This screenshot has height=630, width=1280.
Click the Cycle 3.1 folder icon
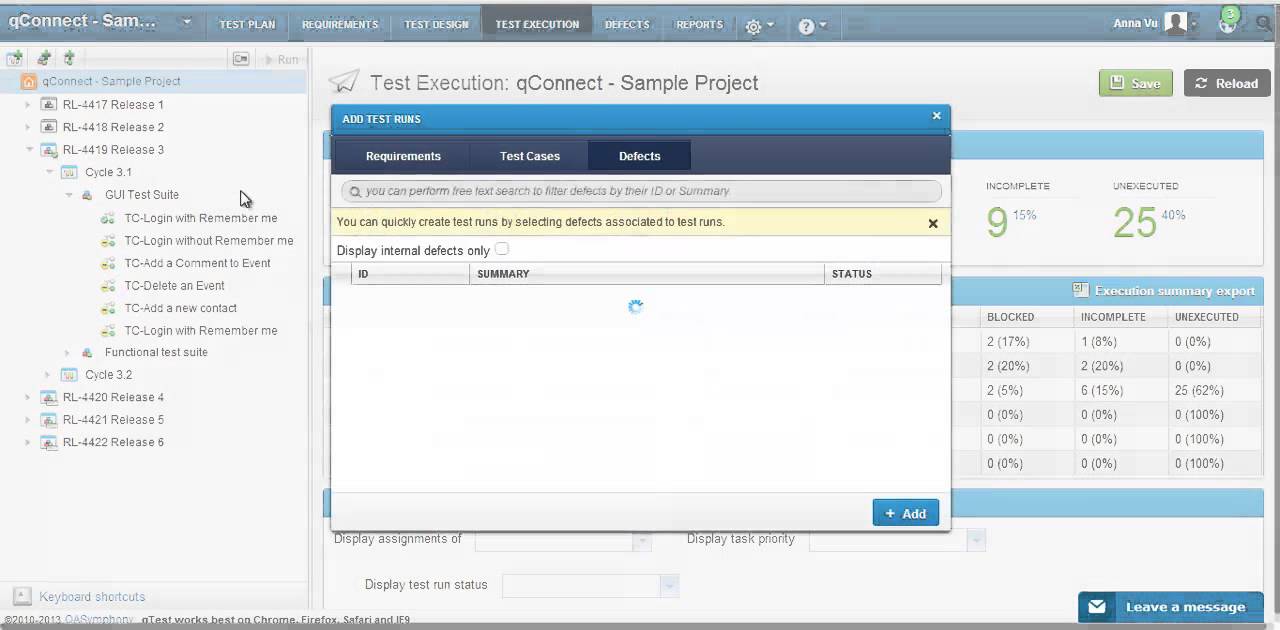[69, 172]
